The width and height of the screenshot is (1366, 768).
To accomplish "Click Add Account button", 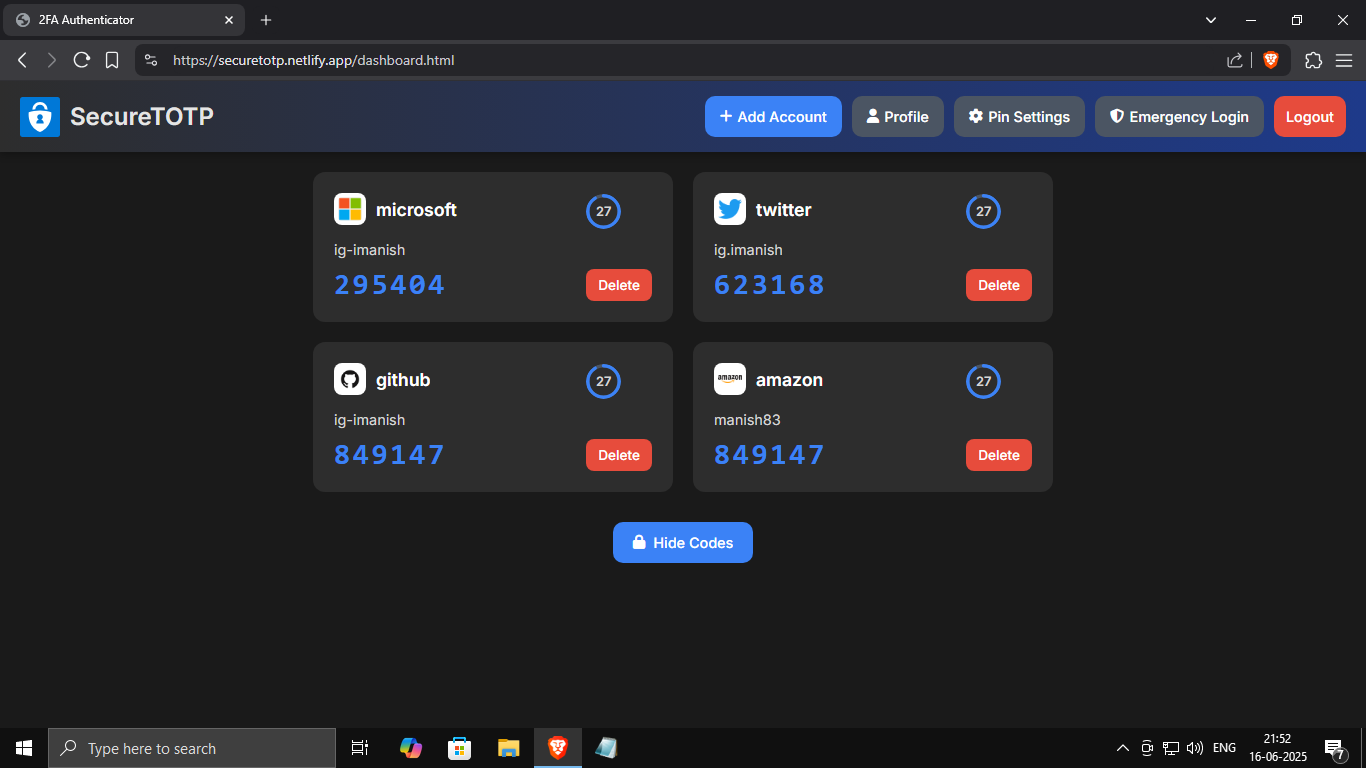I will [773, 117].
